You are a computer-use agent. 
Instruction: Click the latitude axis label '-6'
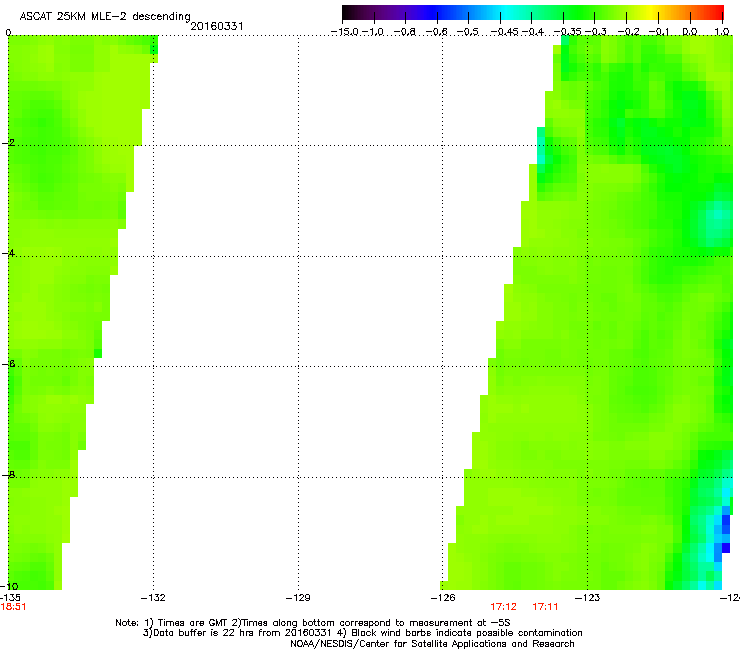pyautogui.click(x=8, y=364)
